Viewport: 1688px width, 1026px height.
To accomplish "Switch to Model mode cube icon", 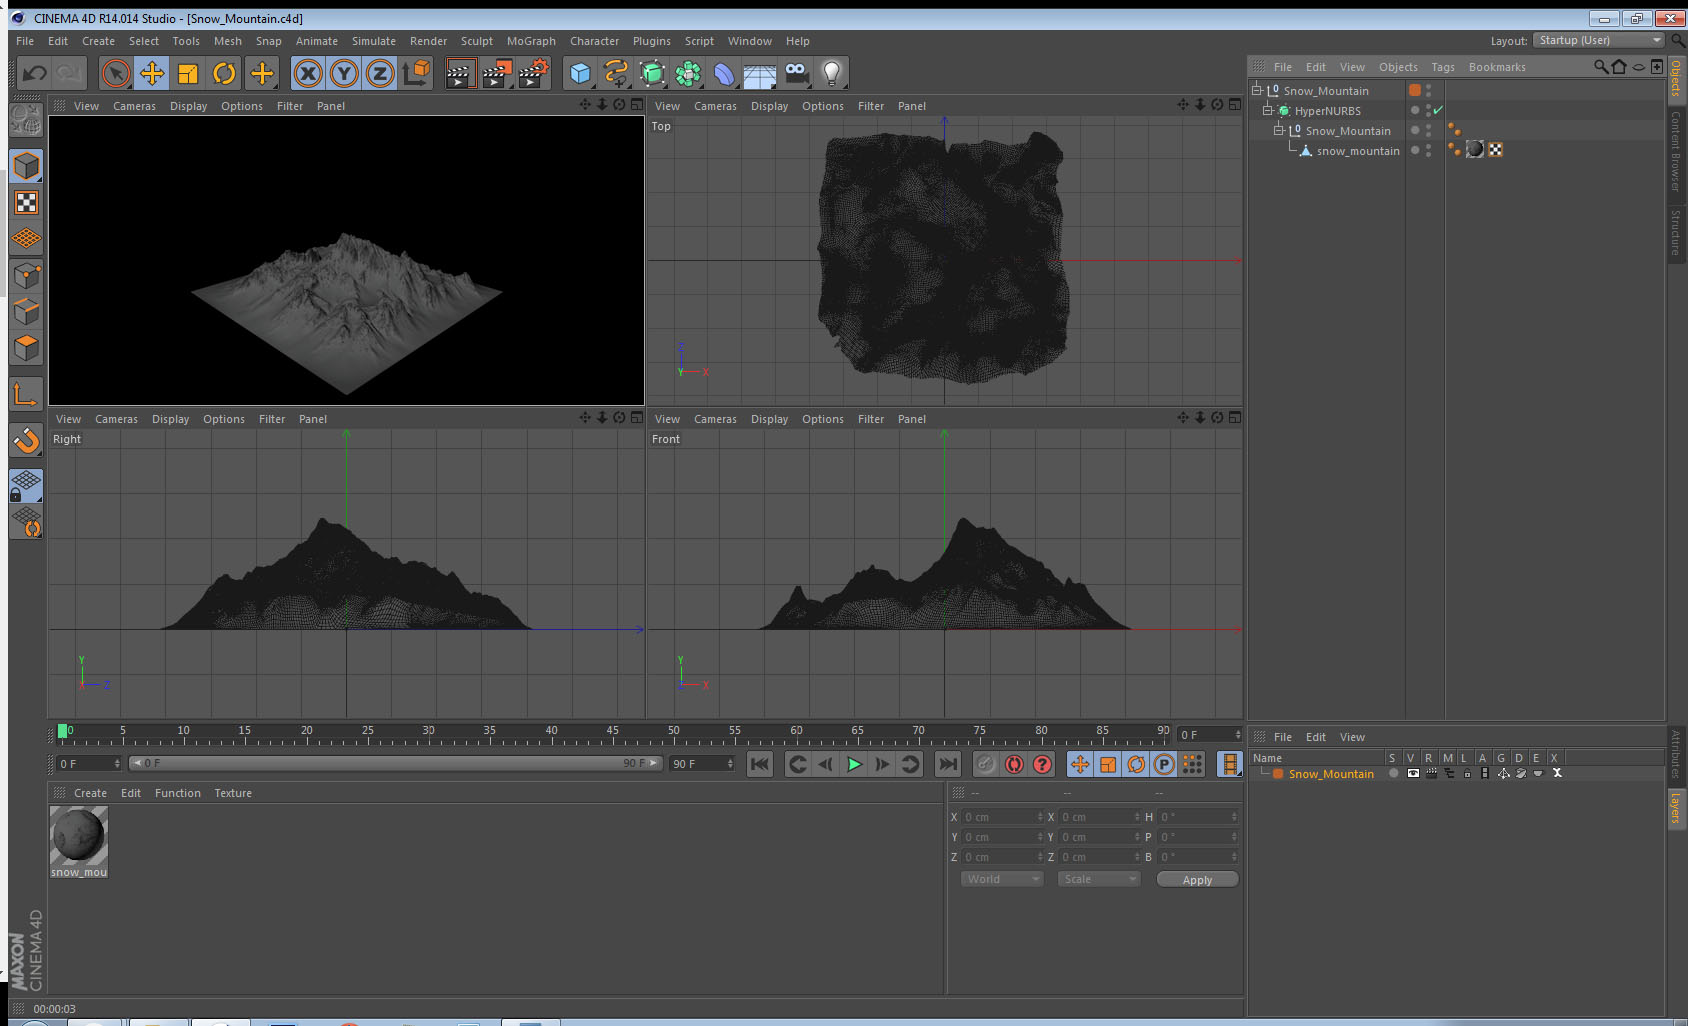I will pyautogui.click(x=26, y=166).
